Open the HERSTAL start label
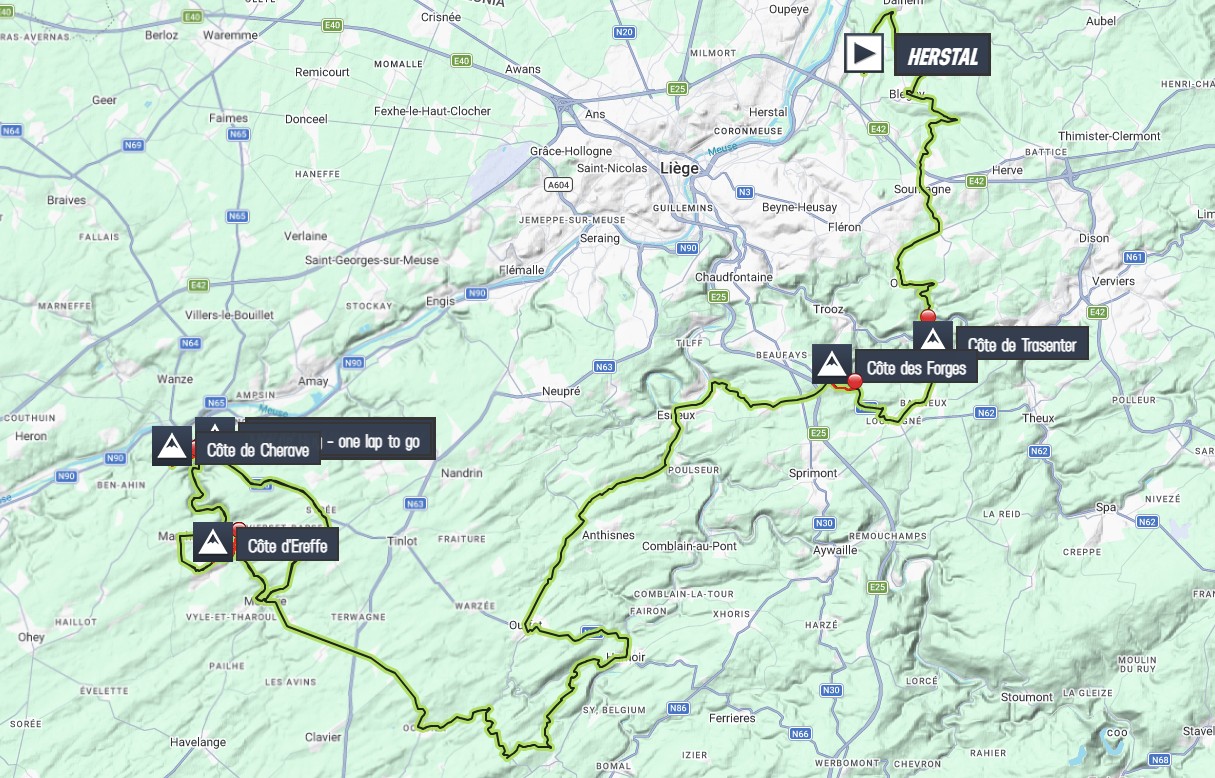The image size is (1215, 778). pyautogui.click(x=942, y=55)
